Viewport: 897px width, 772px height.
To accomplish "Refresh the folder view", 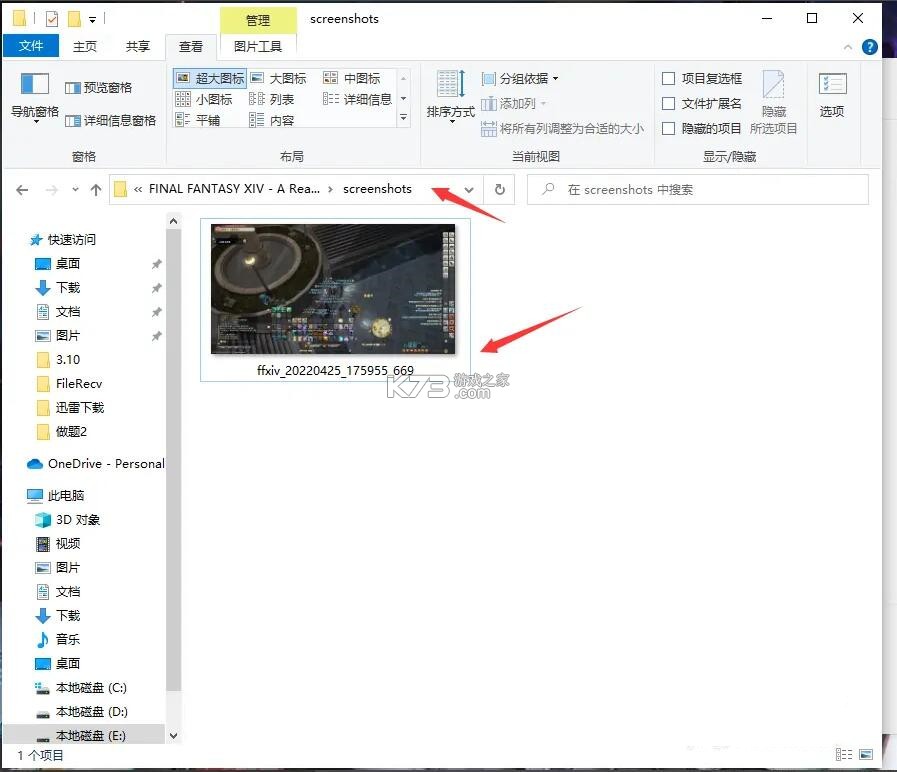I will (499, 189).
